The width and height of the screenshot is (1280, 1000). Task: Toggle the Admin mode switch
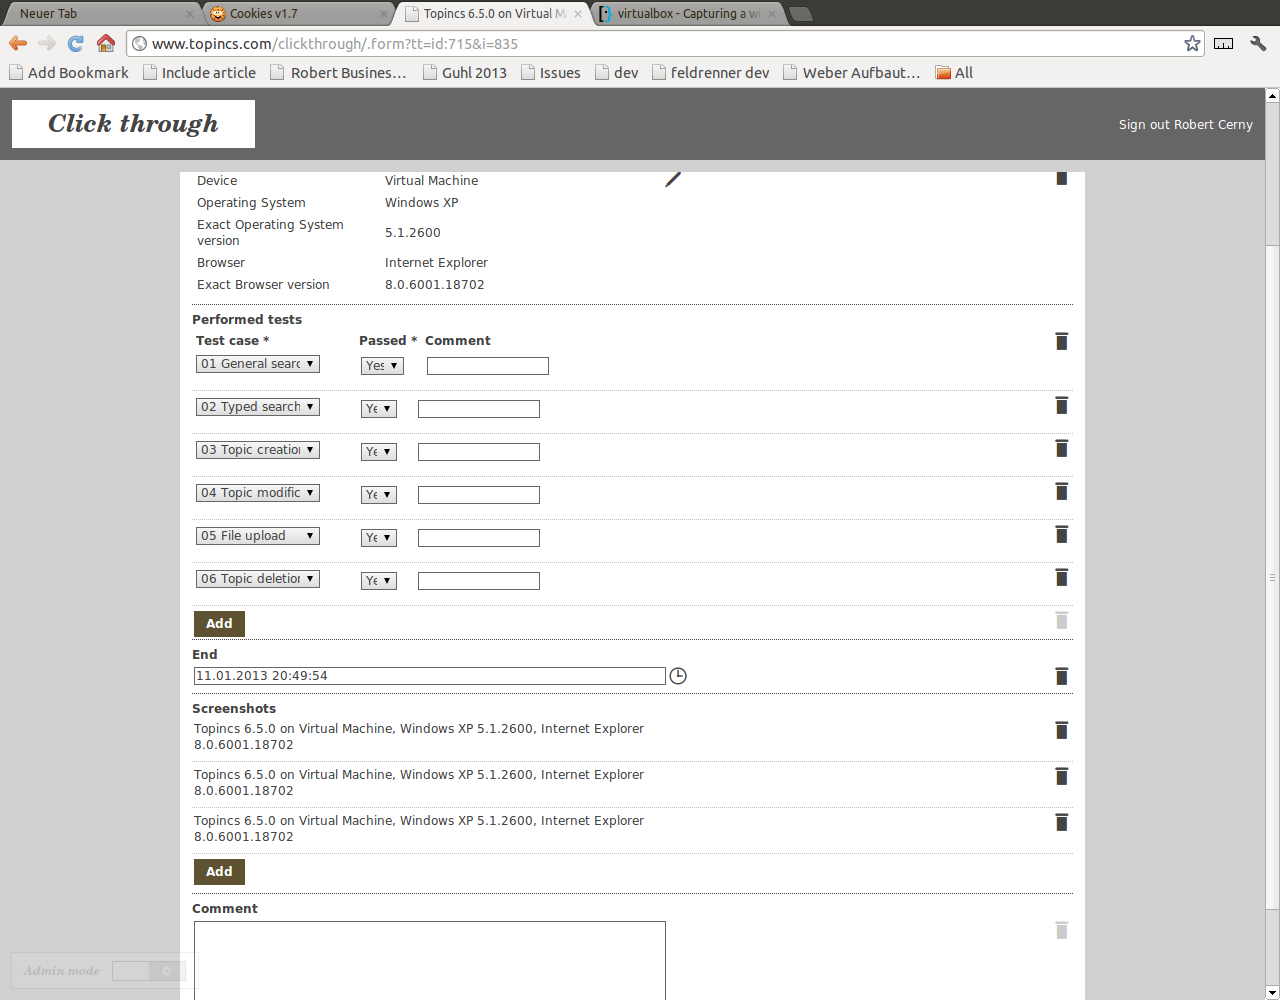coord(148,971)
